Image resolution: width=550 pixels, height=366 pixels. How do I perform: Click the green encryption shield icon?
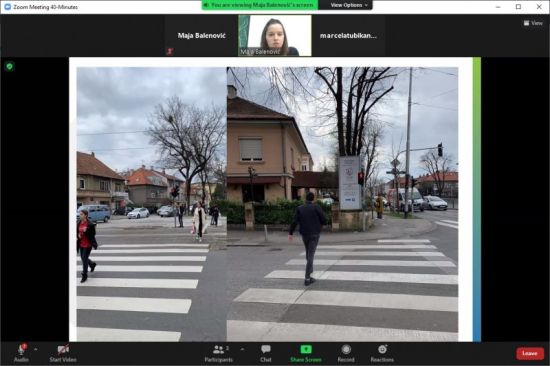pos(9,66)
